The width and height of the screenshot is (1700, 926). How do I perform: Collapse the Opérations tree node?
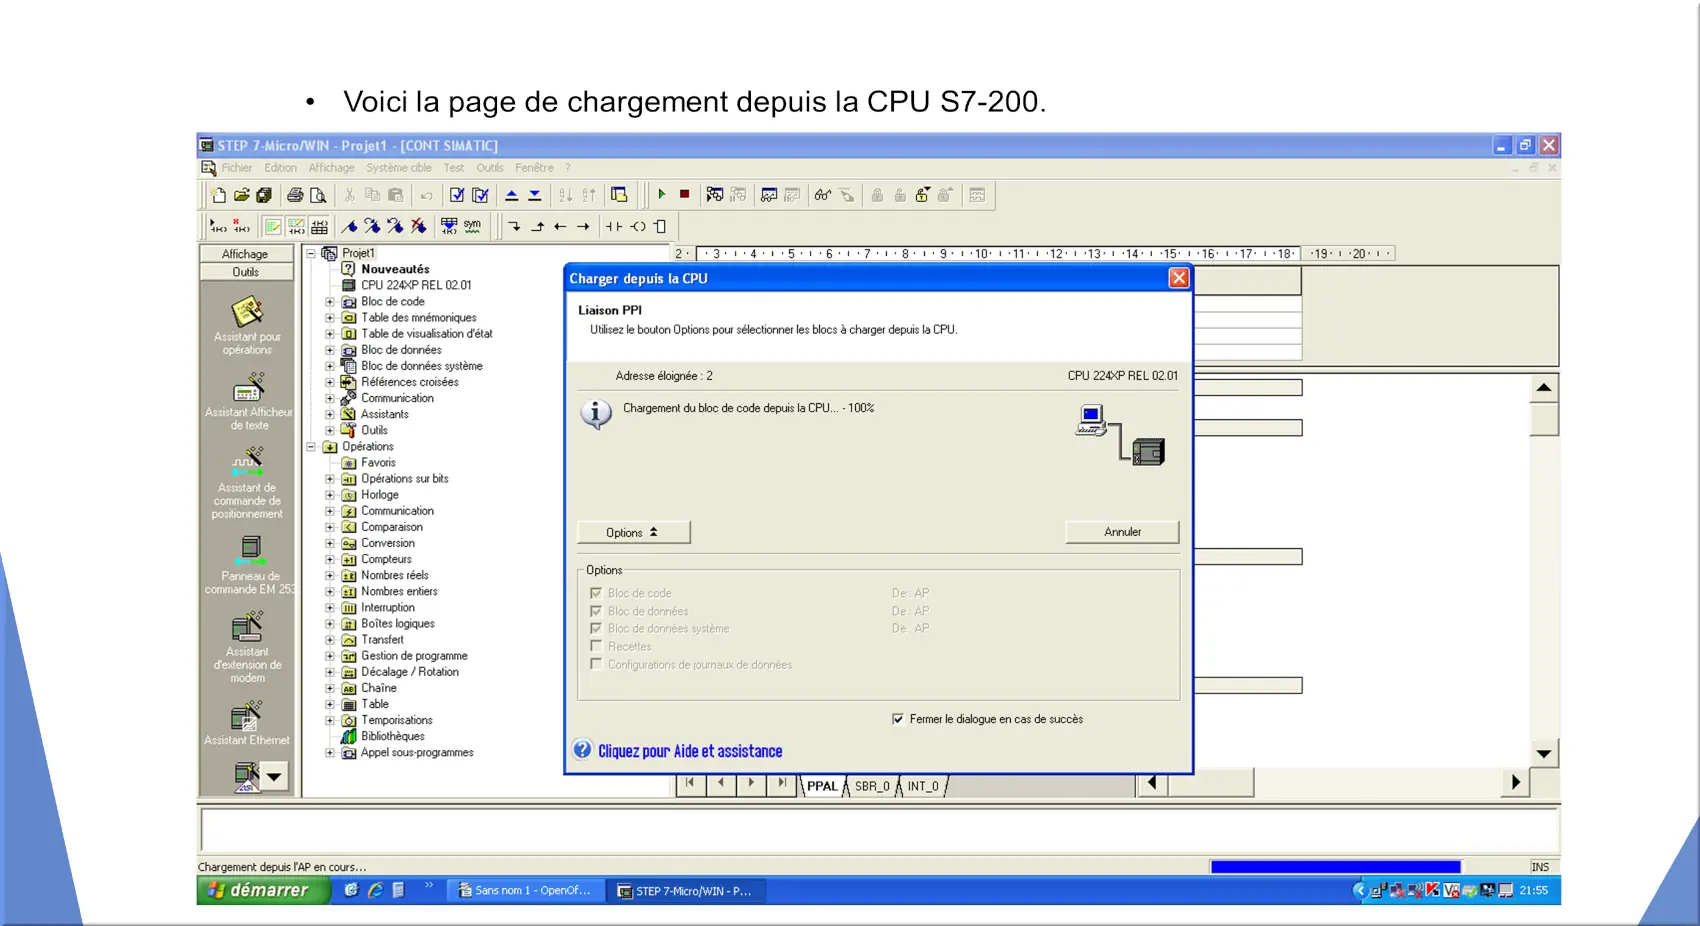tap(311, 447)
